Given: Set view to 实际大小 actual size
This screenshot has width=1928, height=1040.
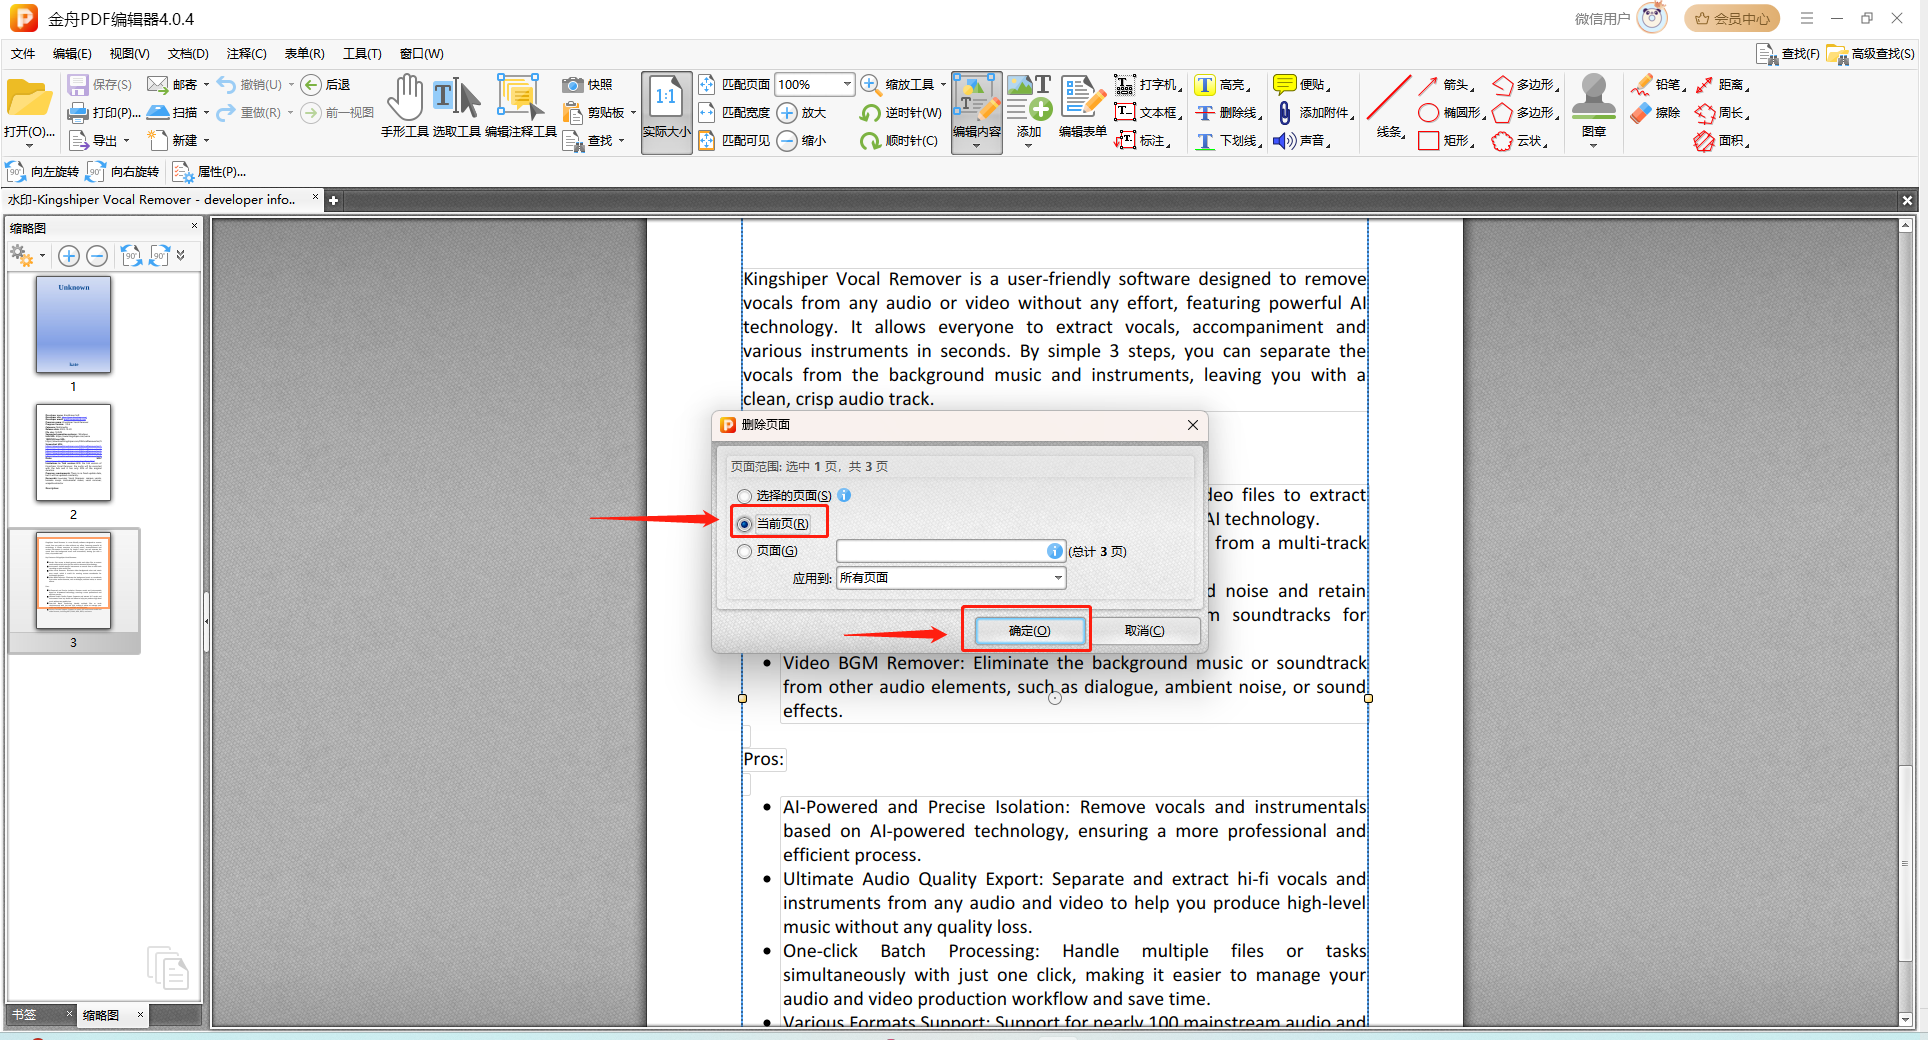Looking at the screenshot, I should pos(666,111).
